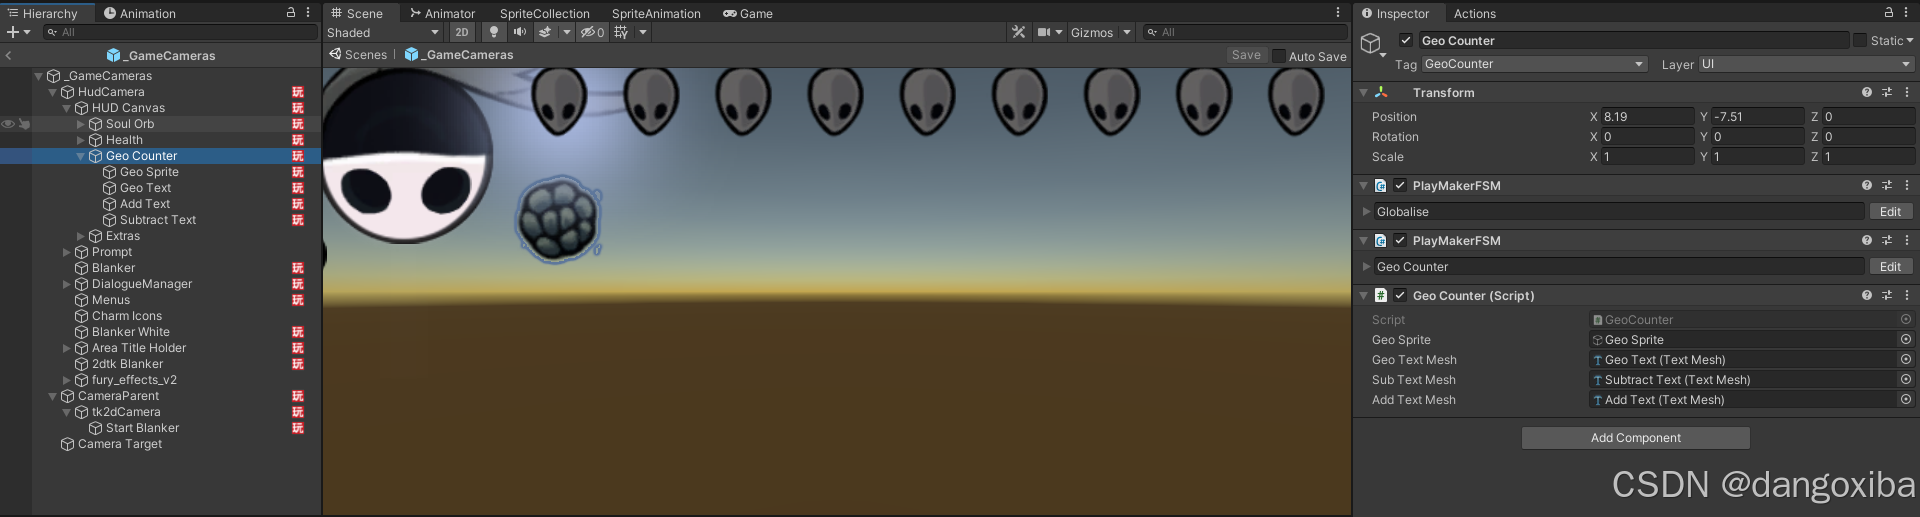
Task: Open scene effects dropdown arrow
Action: point(567,32)
